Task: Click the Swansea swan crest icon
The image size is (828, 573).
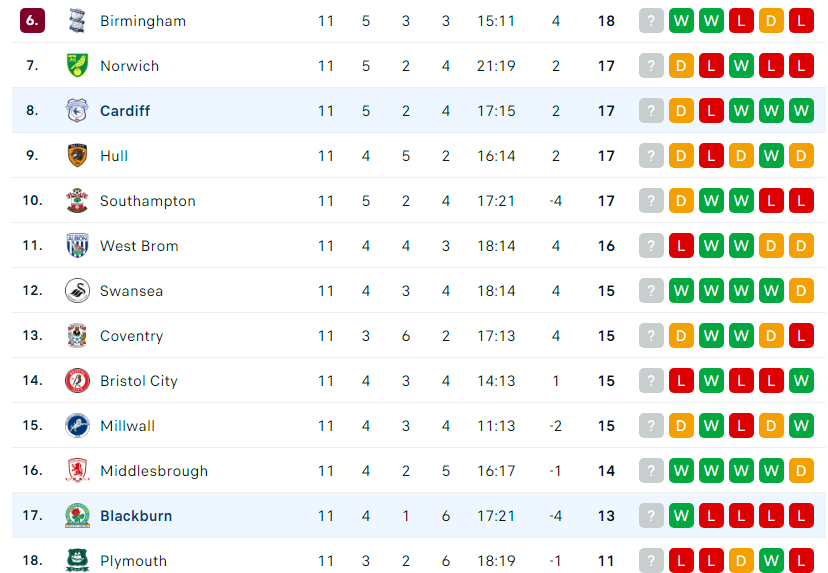Action: [x=77, y=290]
